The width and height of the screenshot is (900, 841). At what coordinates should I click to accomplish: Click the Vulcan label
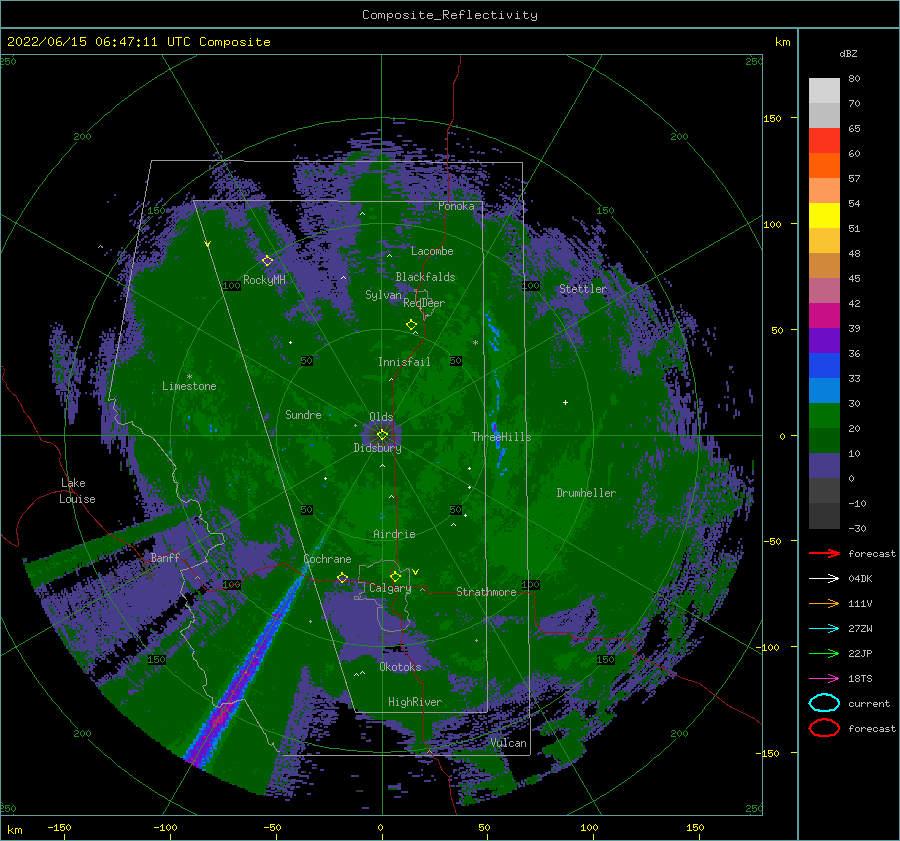click(x=508, y=743)
